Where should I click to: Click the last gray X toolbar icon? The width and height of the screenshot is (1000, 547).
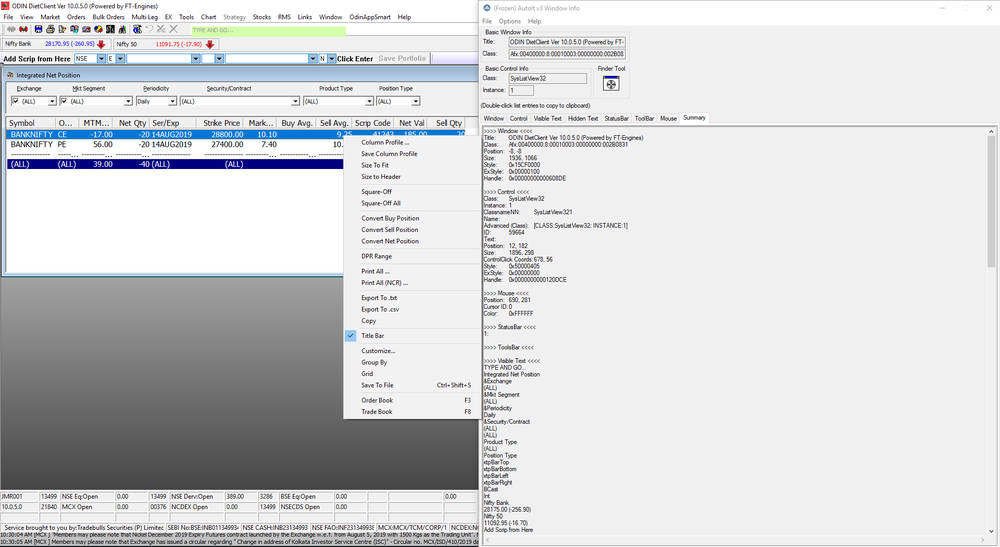(x=173, y=29)
